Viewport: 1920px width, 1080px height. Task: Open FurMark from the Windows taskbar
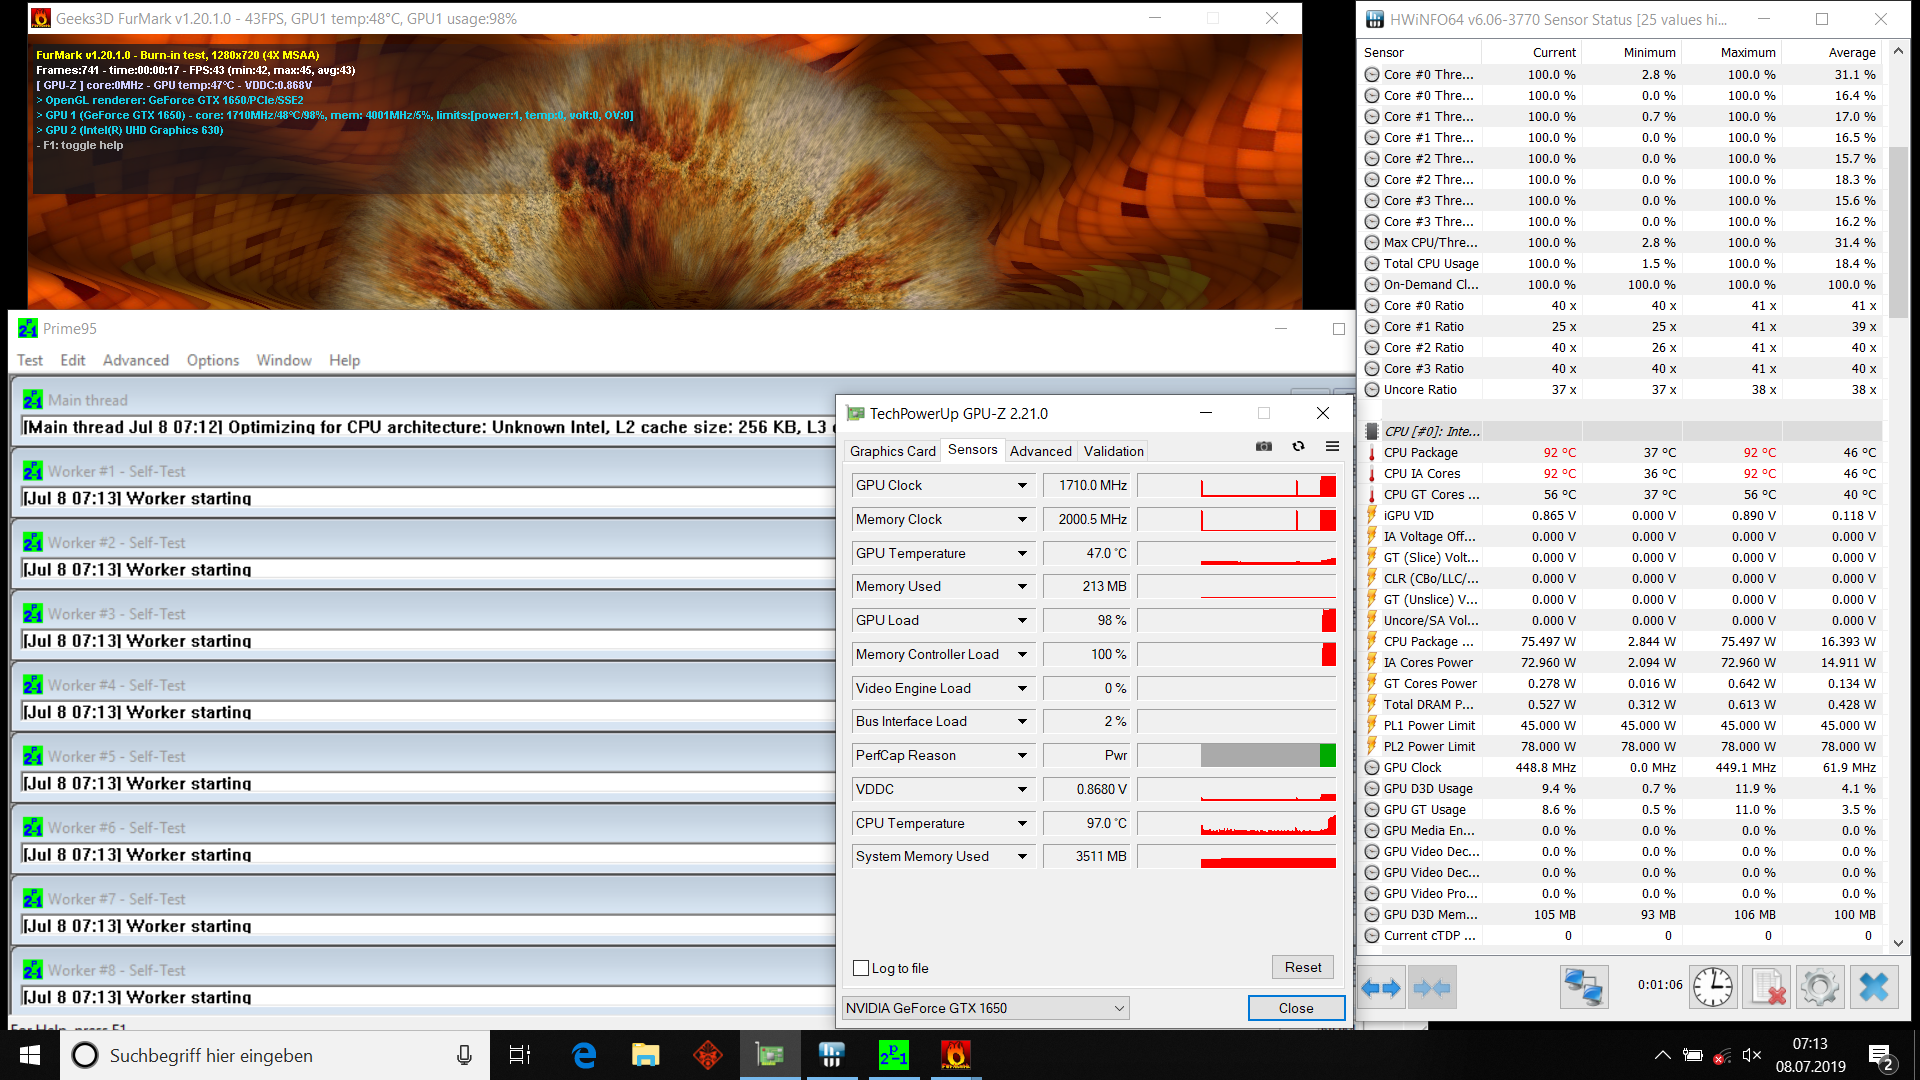click(x=955, y=1055)
